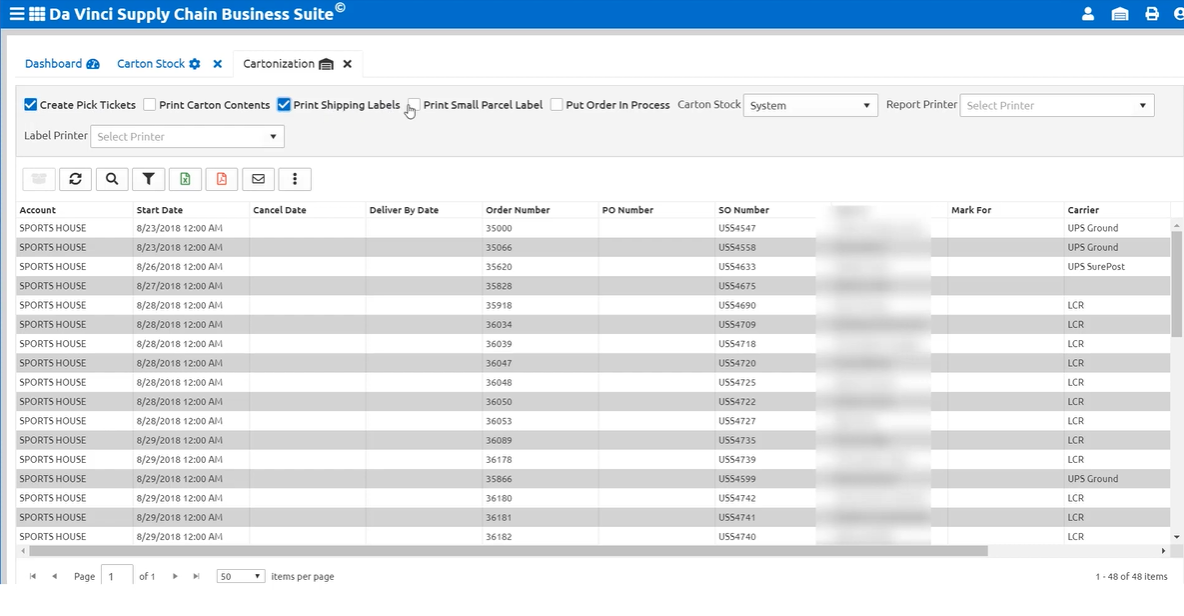Open the vertical three-dot more menu
The width and height of the screenshot is (1184, 616).
(x=295, y=179)
